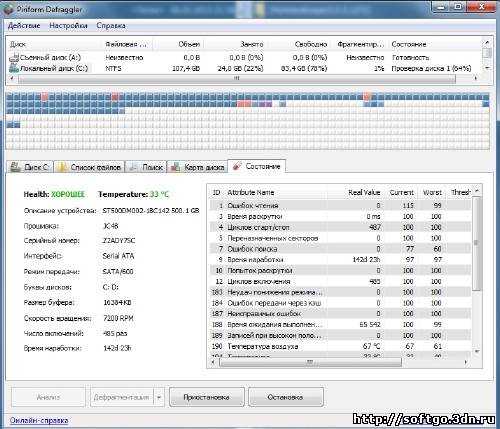Click the Дефрагментация button
This screenshot has width=500, height=429.
(x=121, y=397)
